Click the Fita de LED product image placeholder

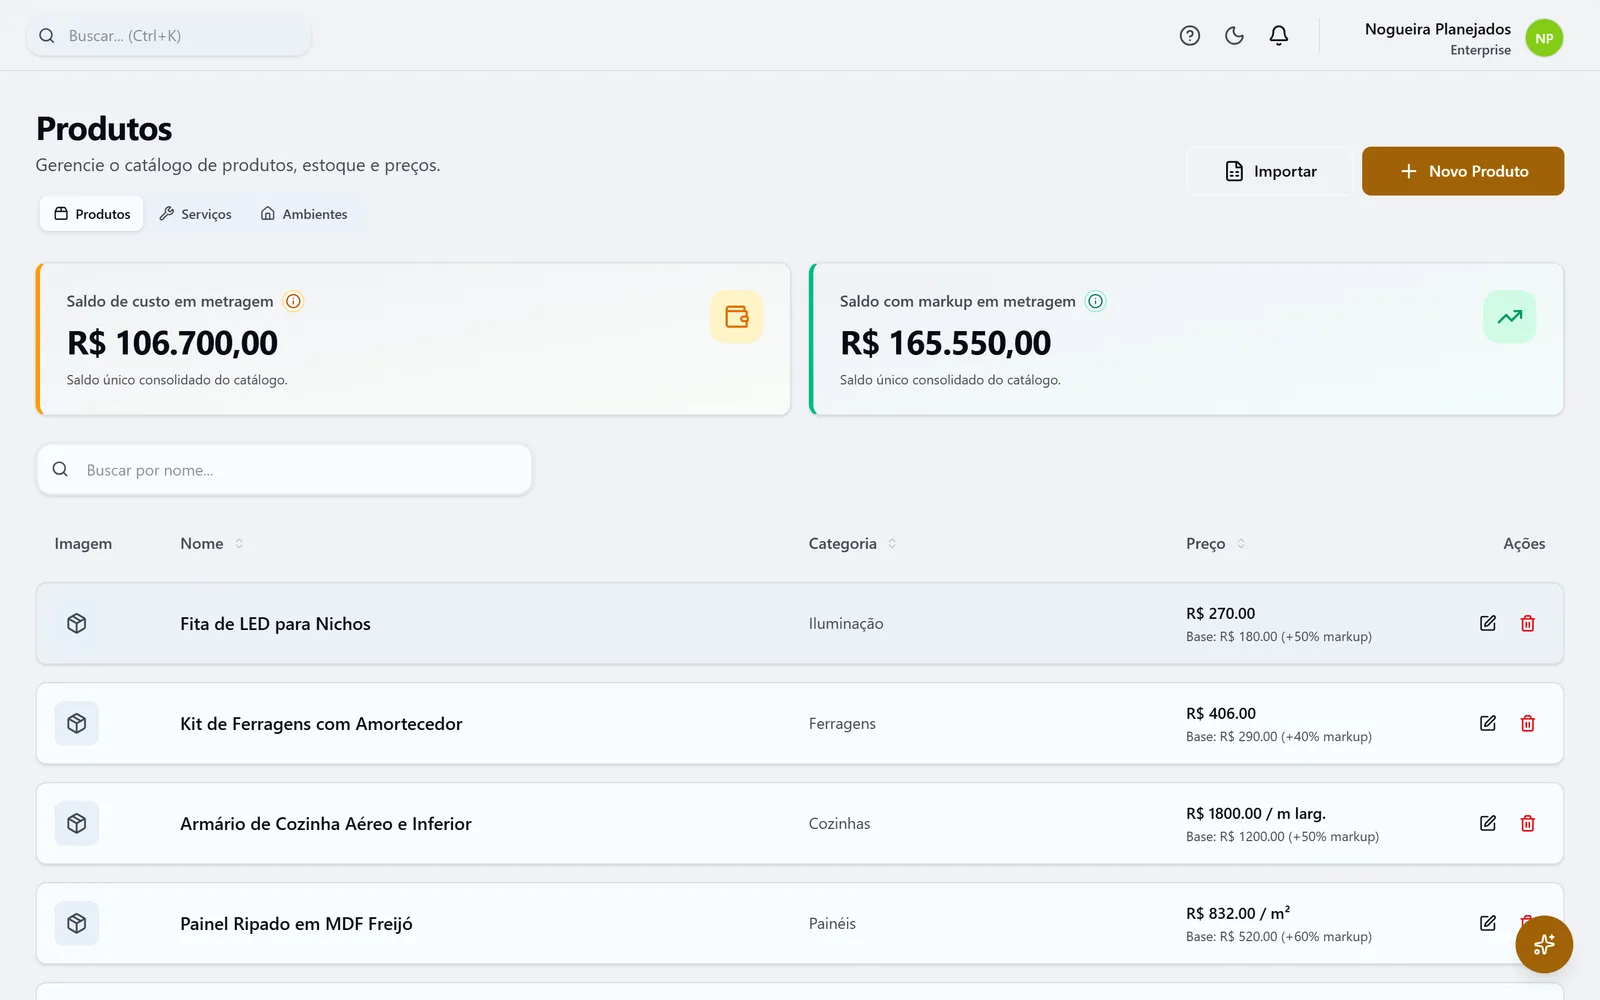click(x=77, y=623)
